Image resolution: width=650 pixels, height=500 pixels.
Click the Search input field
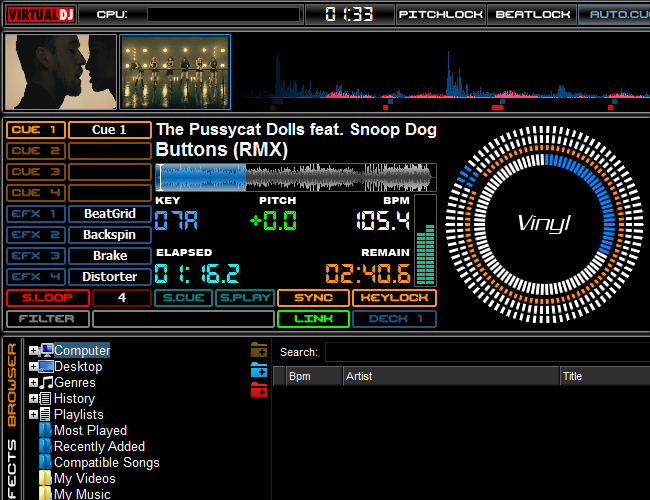click(488, 352)
